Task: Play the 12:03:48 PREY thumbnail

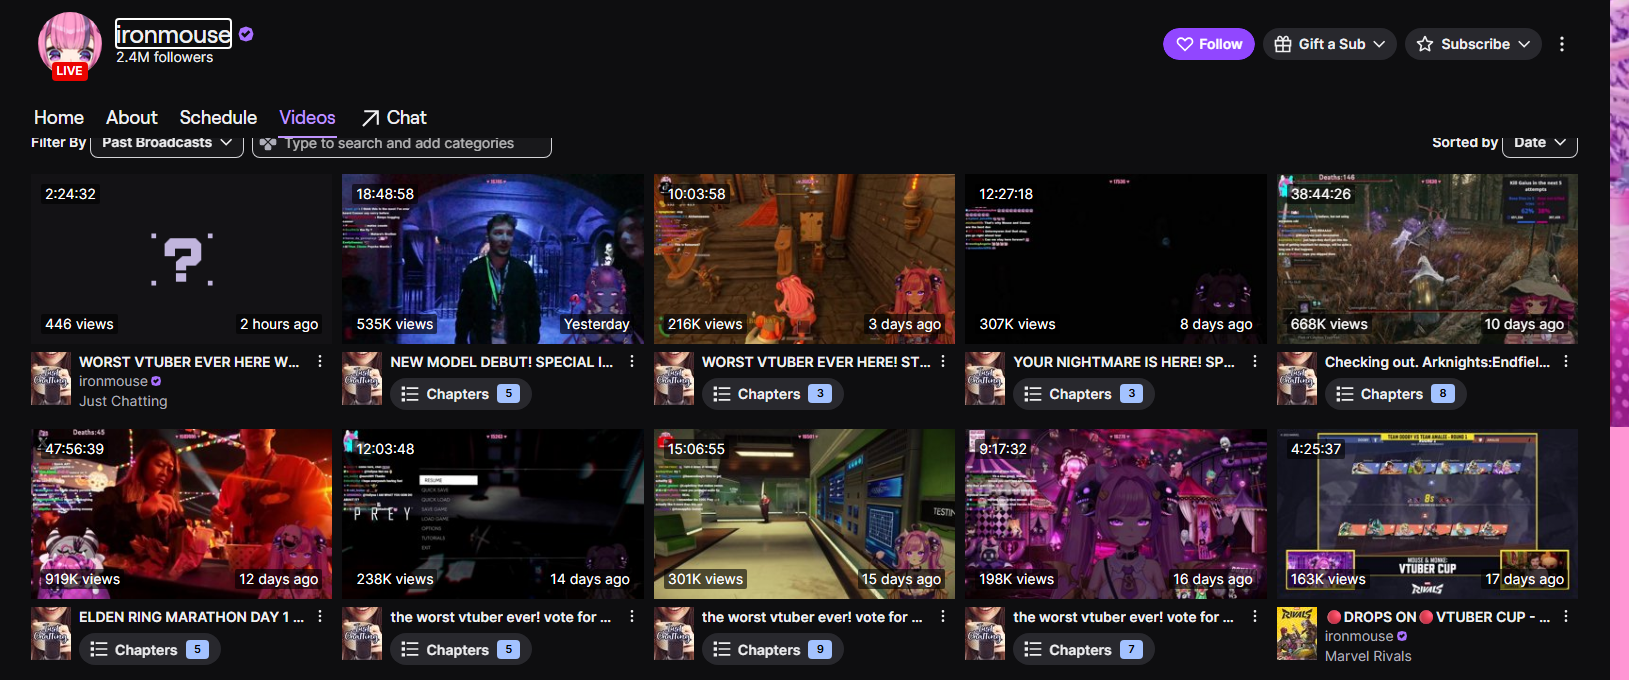Action: point(493,514)
